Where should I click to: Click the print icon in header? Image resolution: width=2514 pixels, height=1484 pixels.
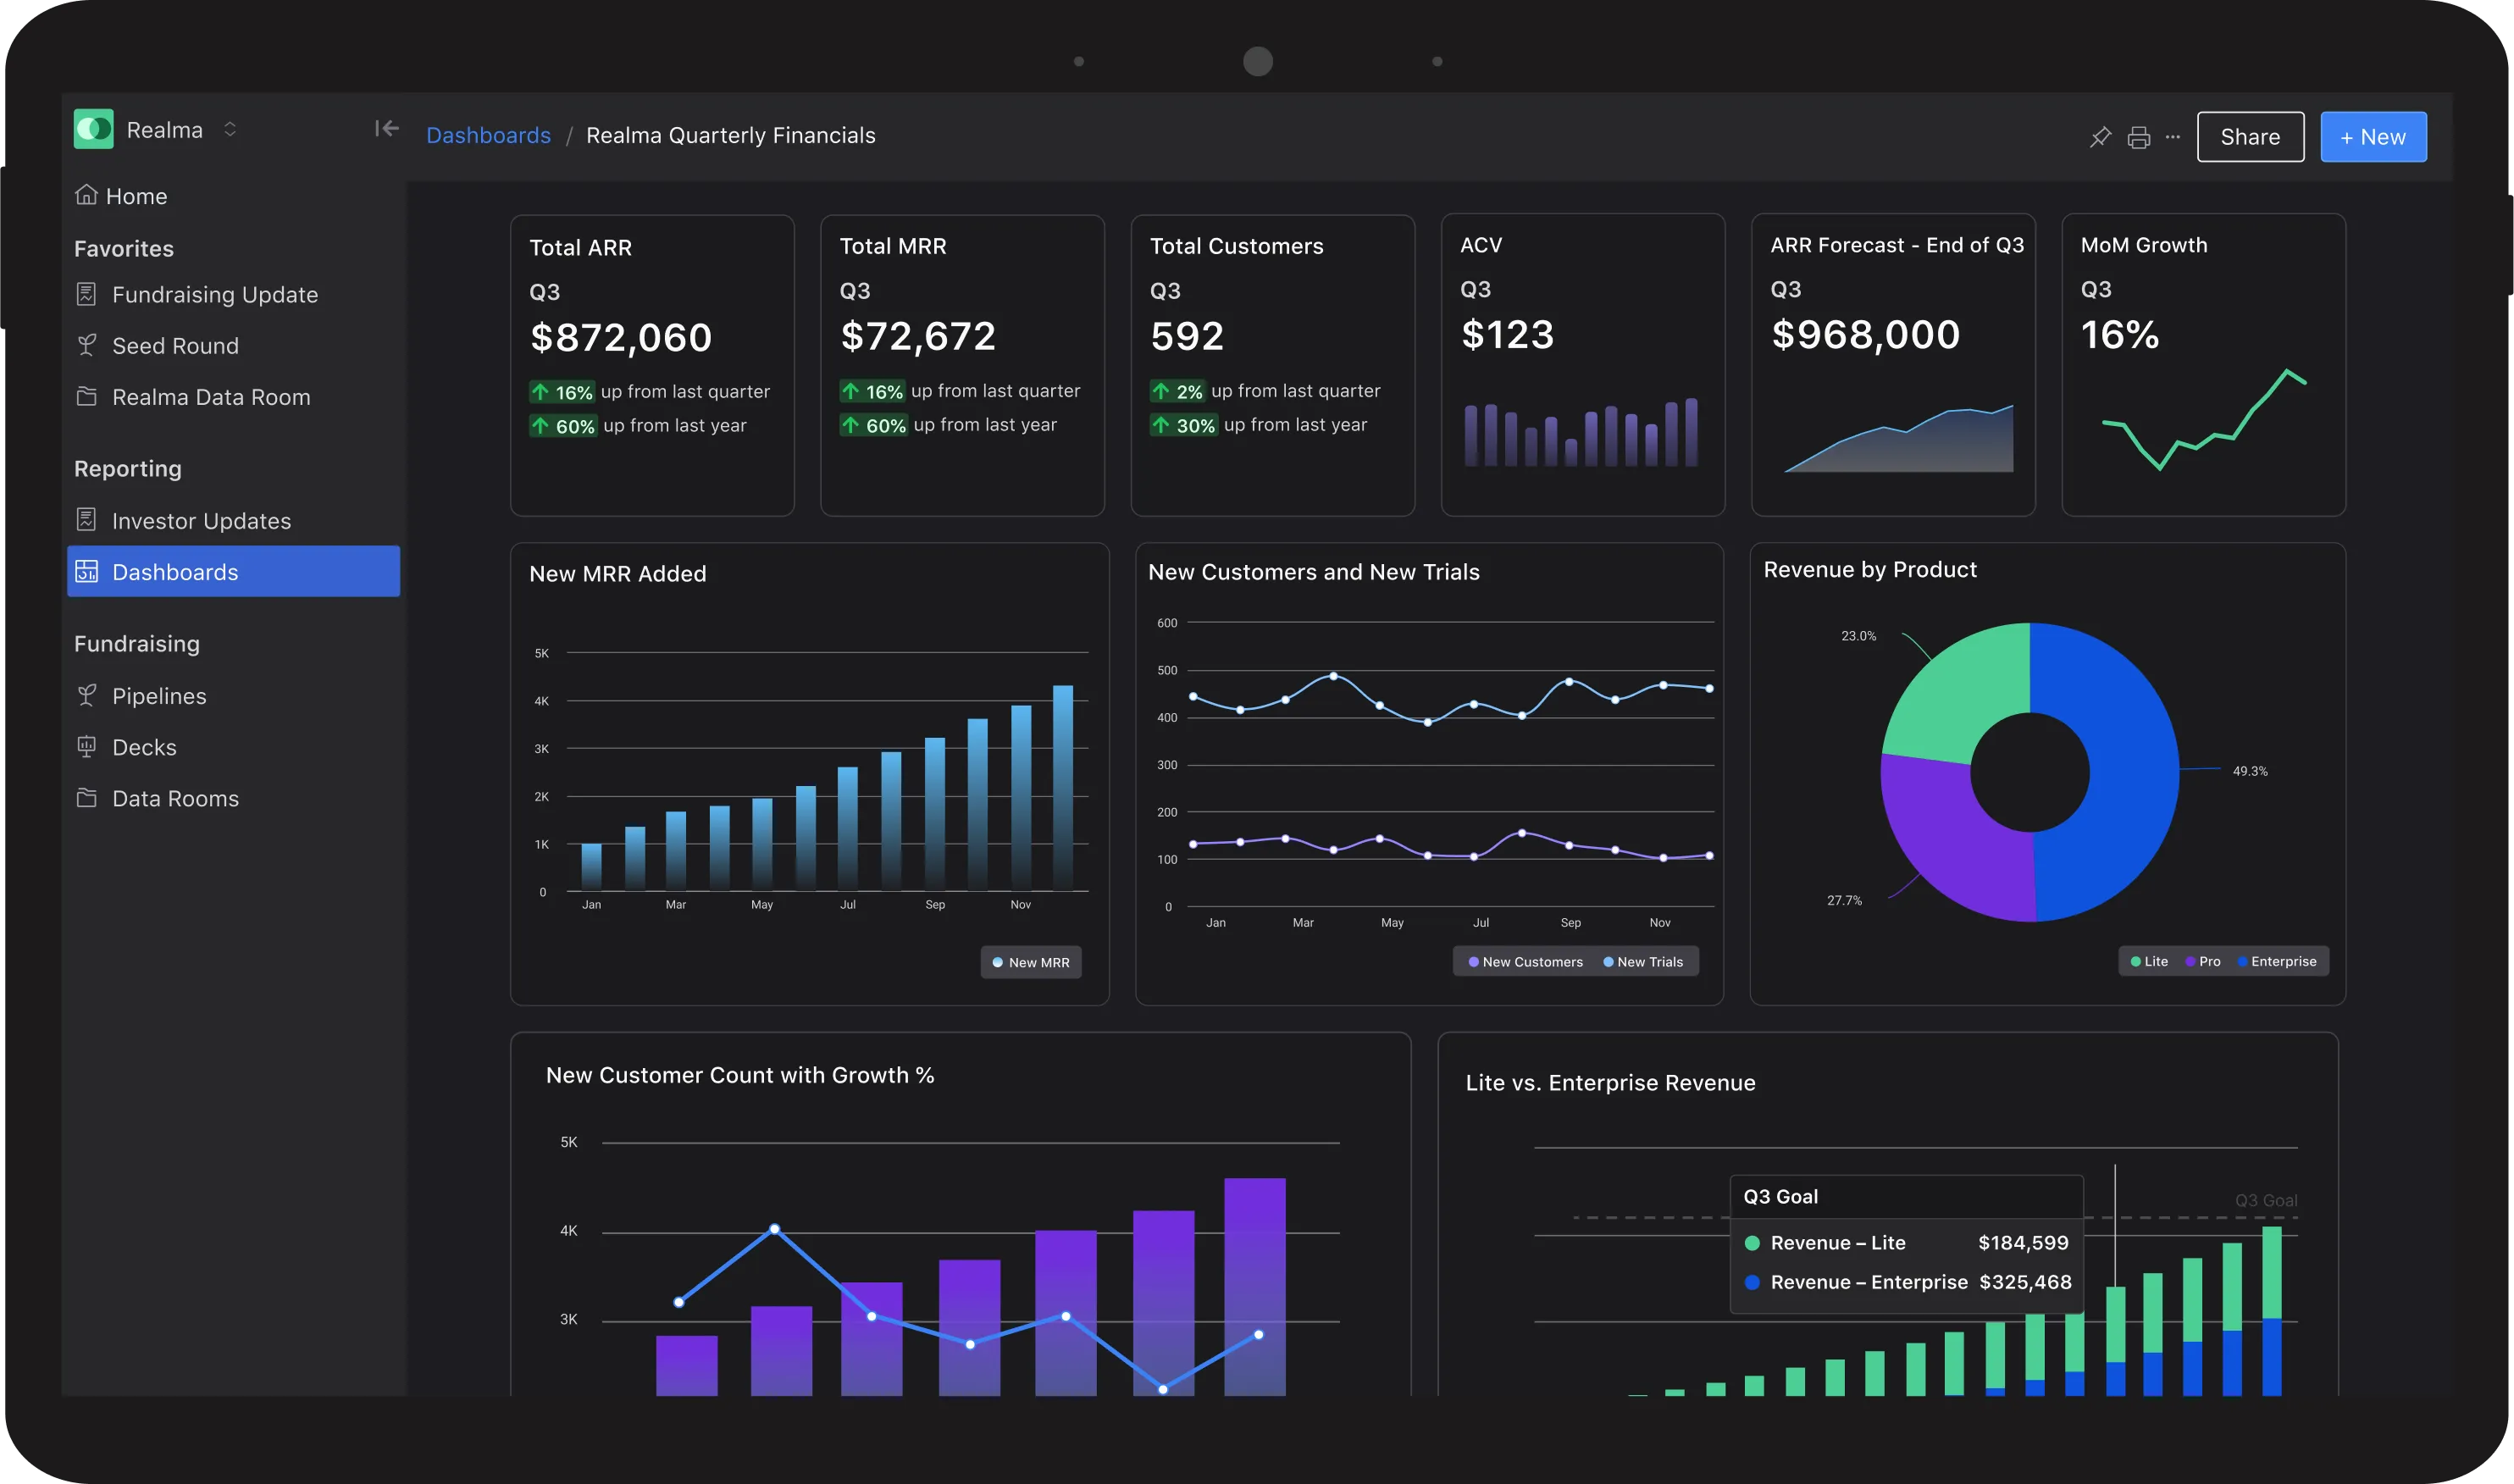pyautogui.click(x=2138, y=137)
